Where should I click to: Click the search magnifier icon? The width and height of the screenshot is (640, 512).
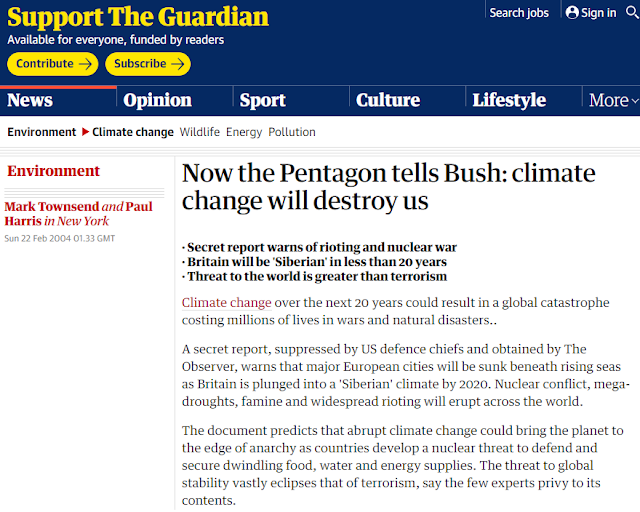coord(632,13)
